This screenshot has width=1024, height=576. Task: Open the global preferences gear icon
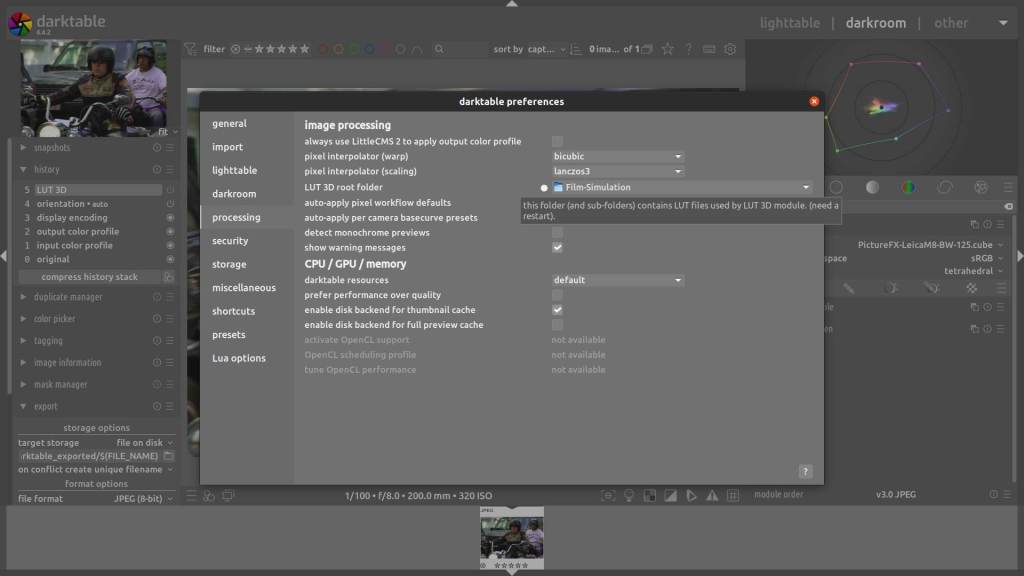[730, 49]
